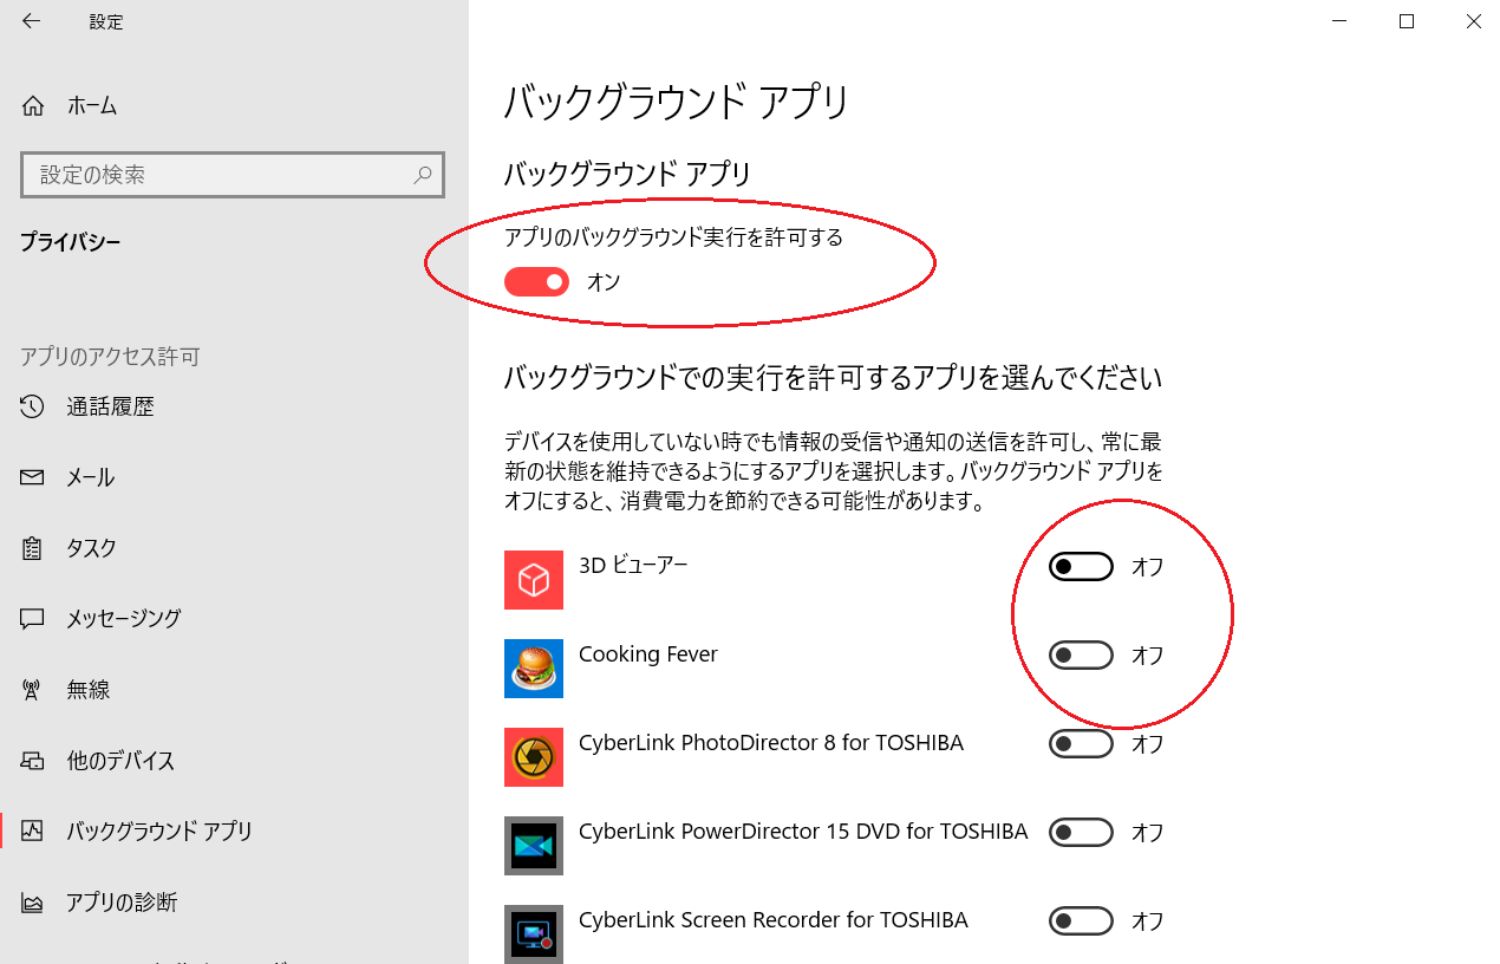Viewport: 1500px width, 964px height.
Task: Open the タスク privacy page
Action: point(91,548)
